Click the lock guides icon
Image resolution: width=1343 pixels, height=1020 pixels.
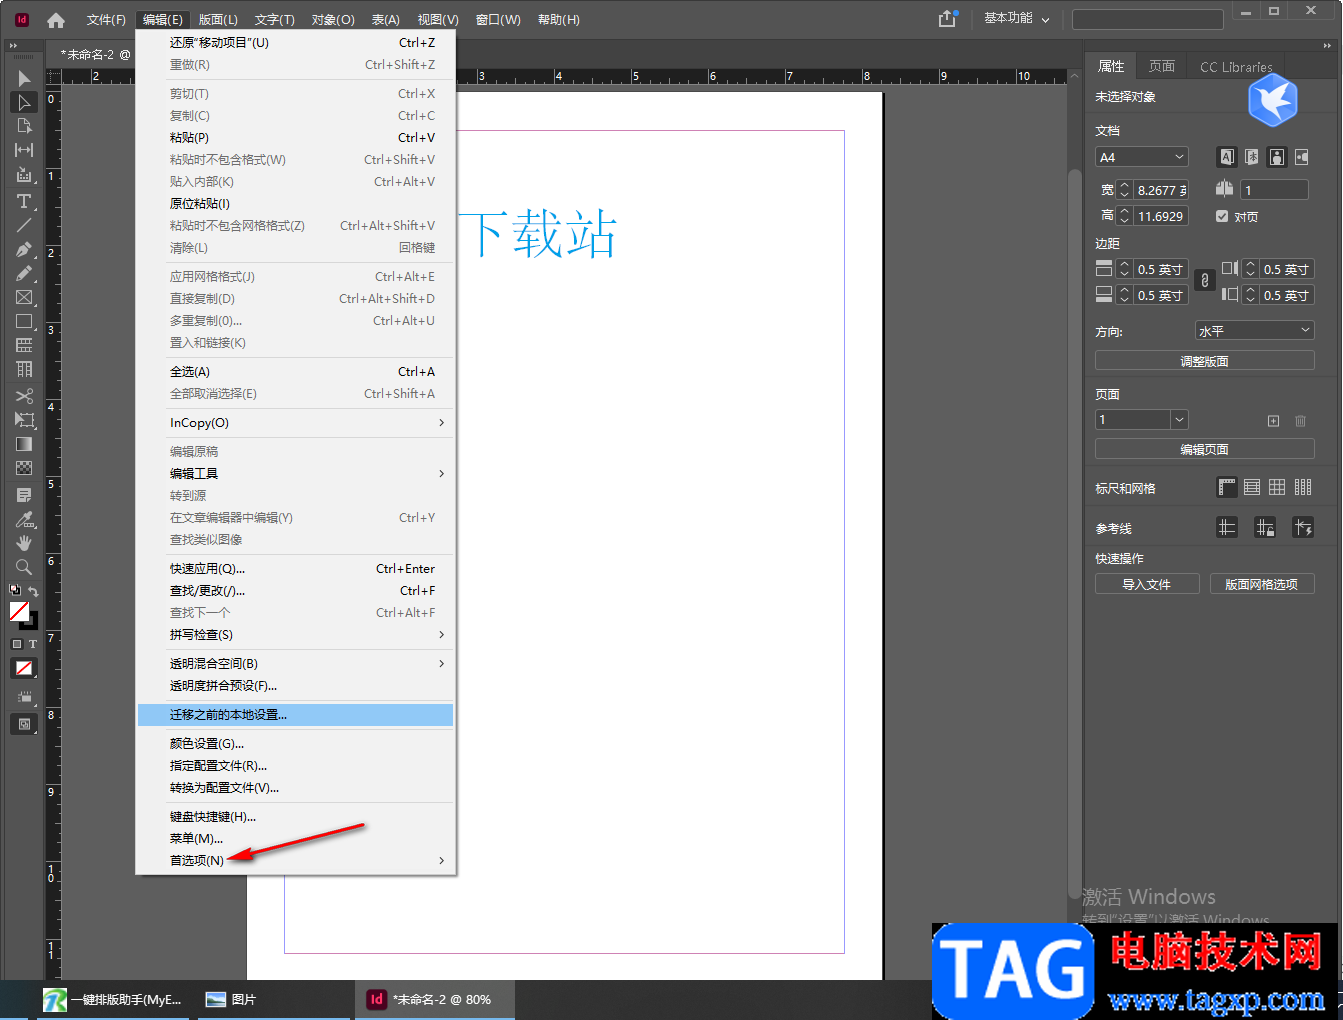tap(1265, 527)
